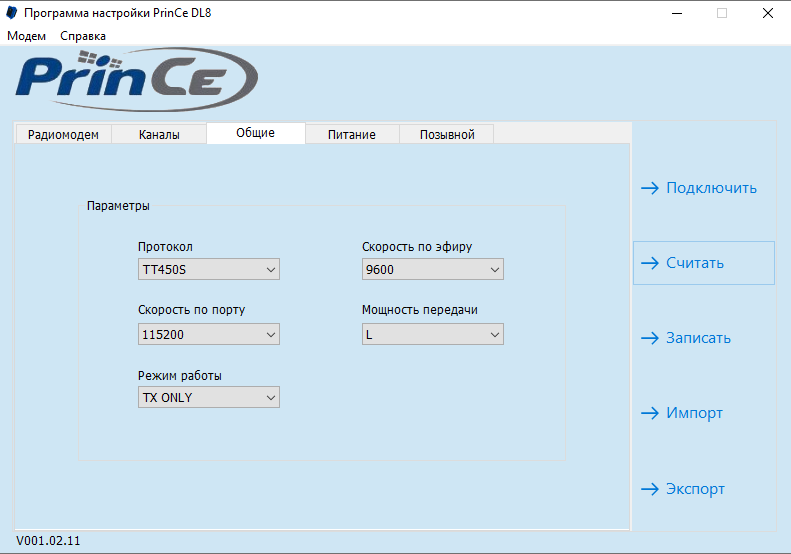This screenshot has width=791, height=554.
Task: Click the window title Программа настройки PrinCe DL8
Action: 118,13
